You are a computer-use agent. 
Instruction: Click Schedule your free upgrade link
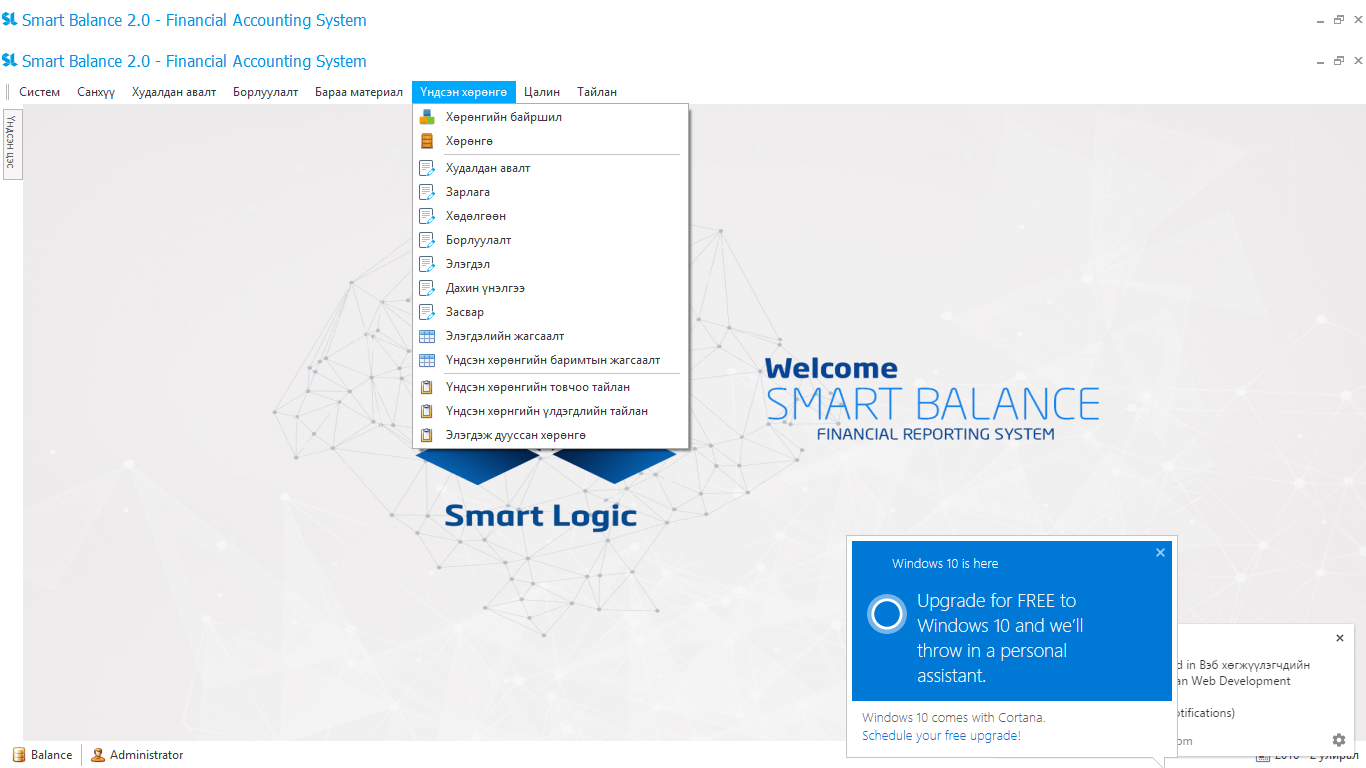point(941,735)
